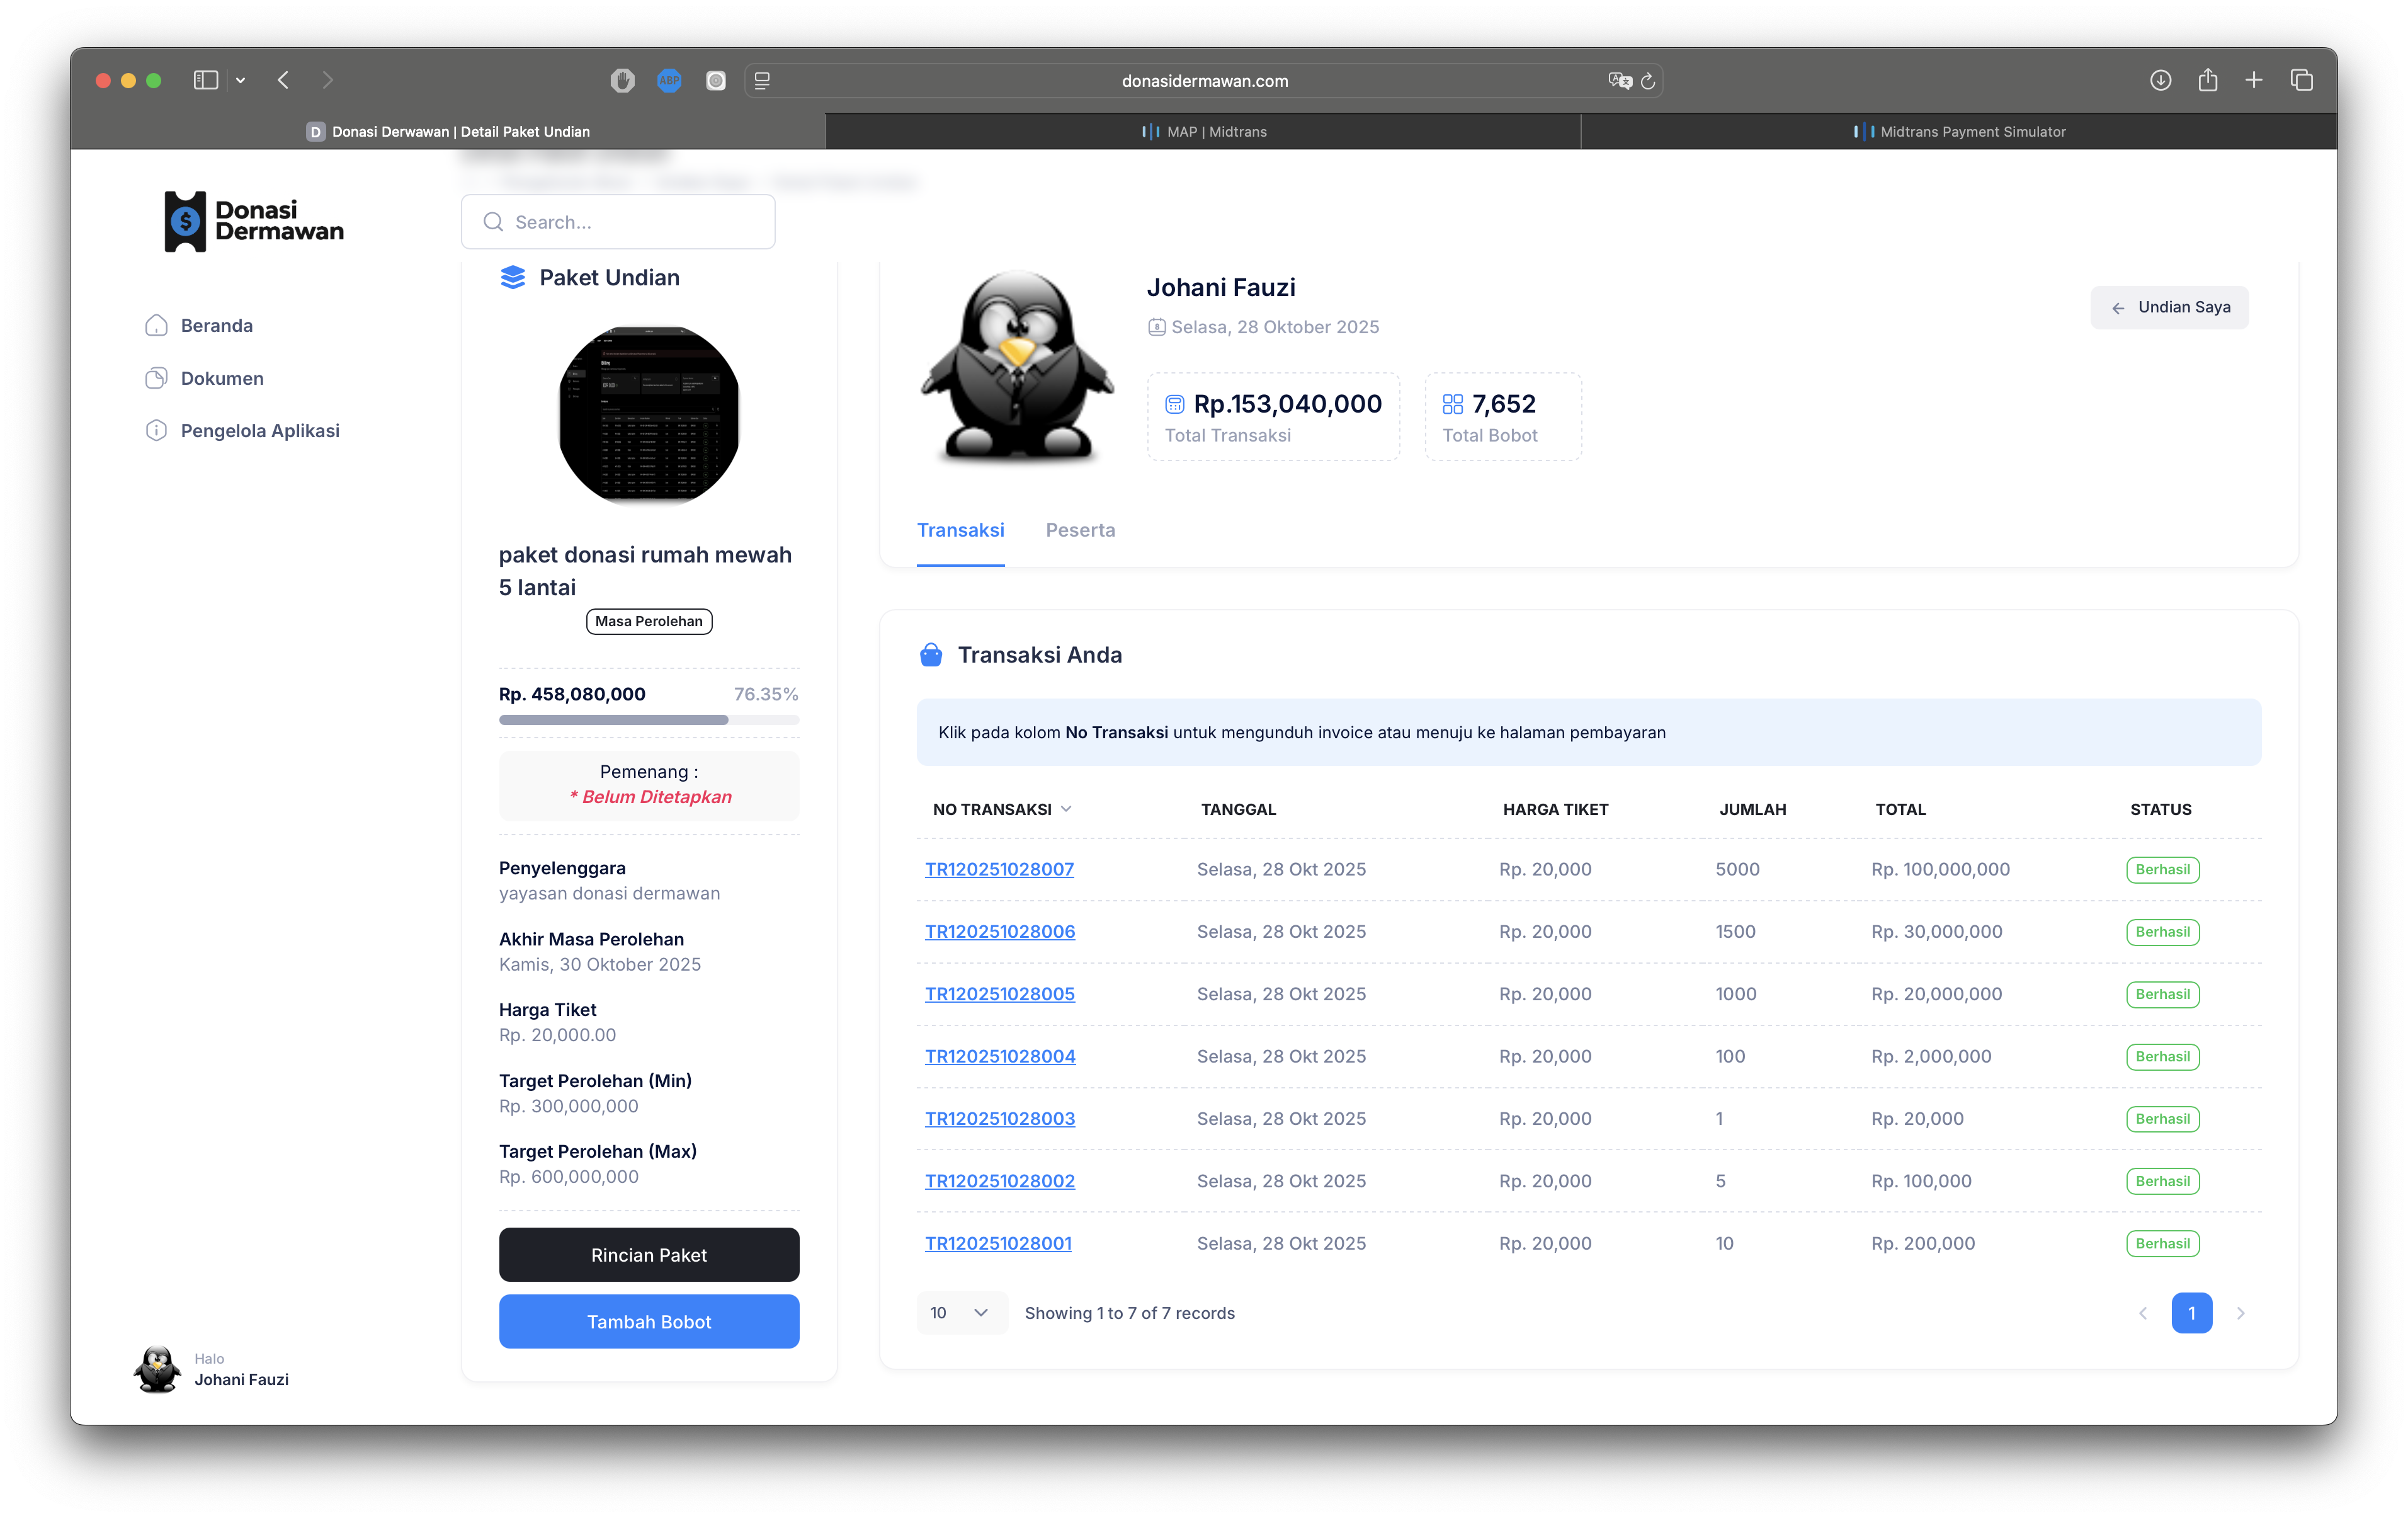Show the Safari tab overview icon
This screenshot has width=2408, height=1518.
(x=2301, y=80)
